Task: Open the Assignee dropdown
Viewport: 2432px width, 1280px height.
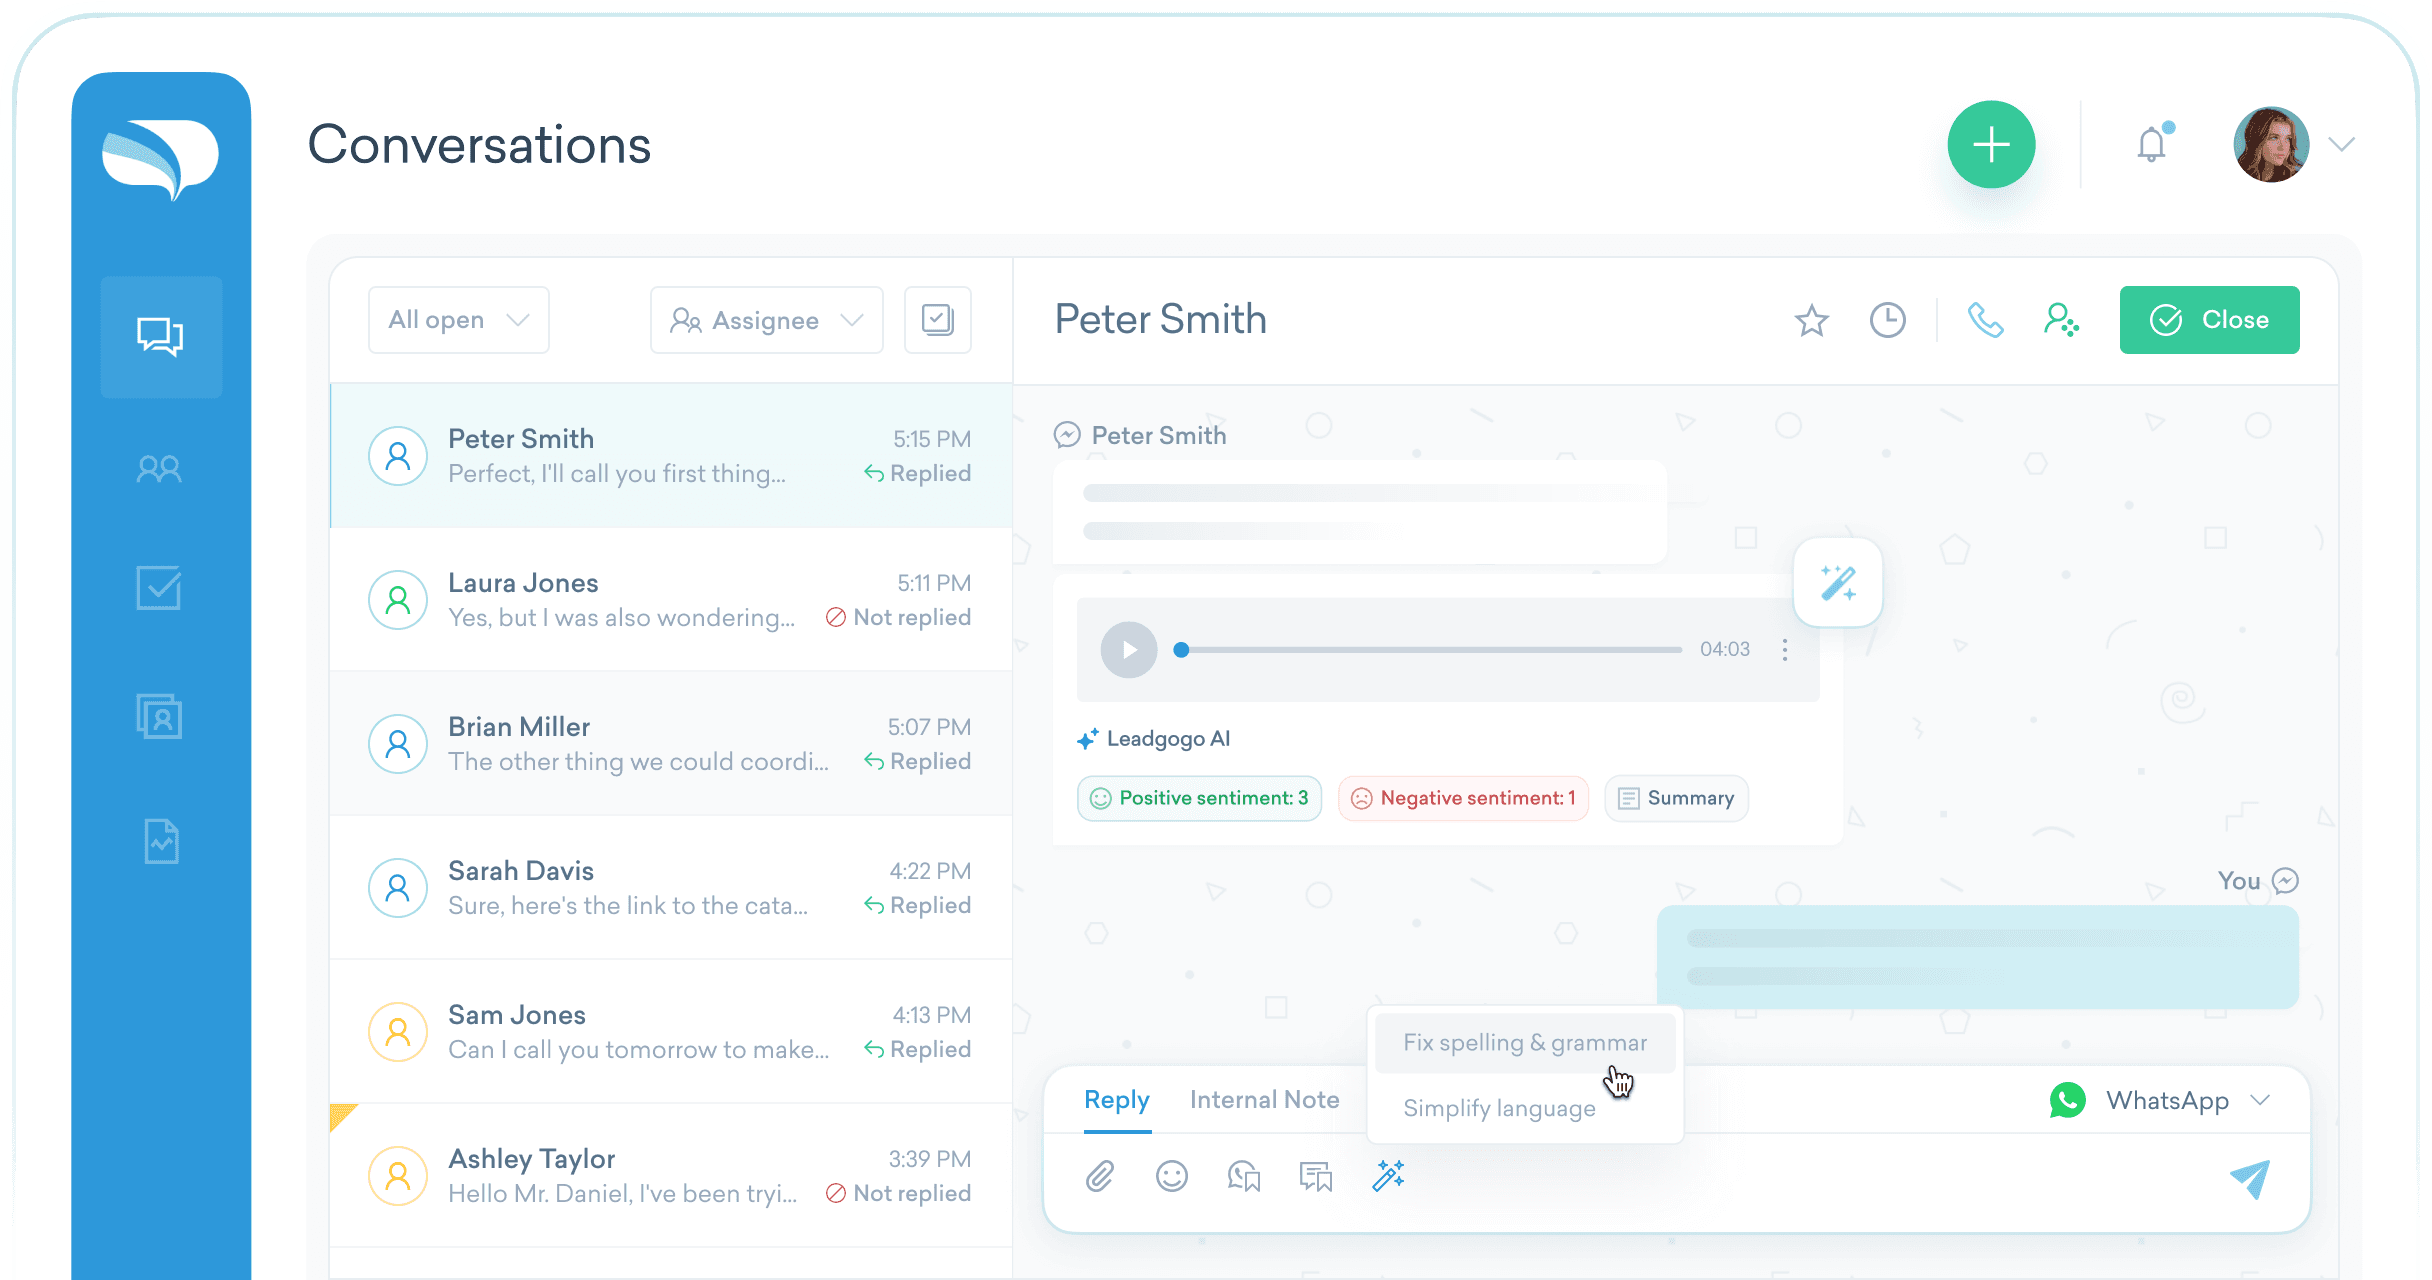Action: (766, 320)
